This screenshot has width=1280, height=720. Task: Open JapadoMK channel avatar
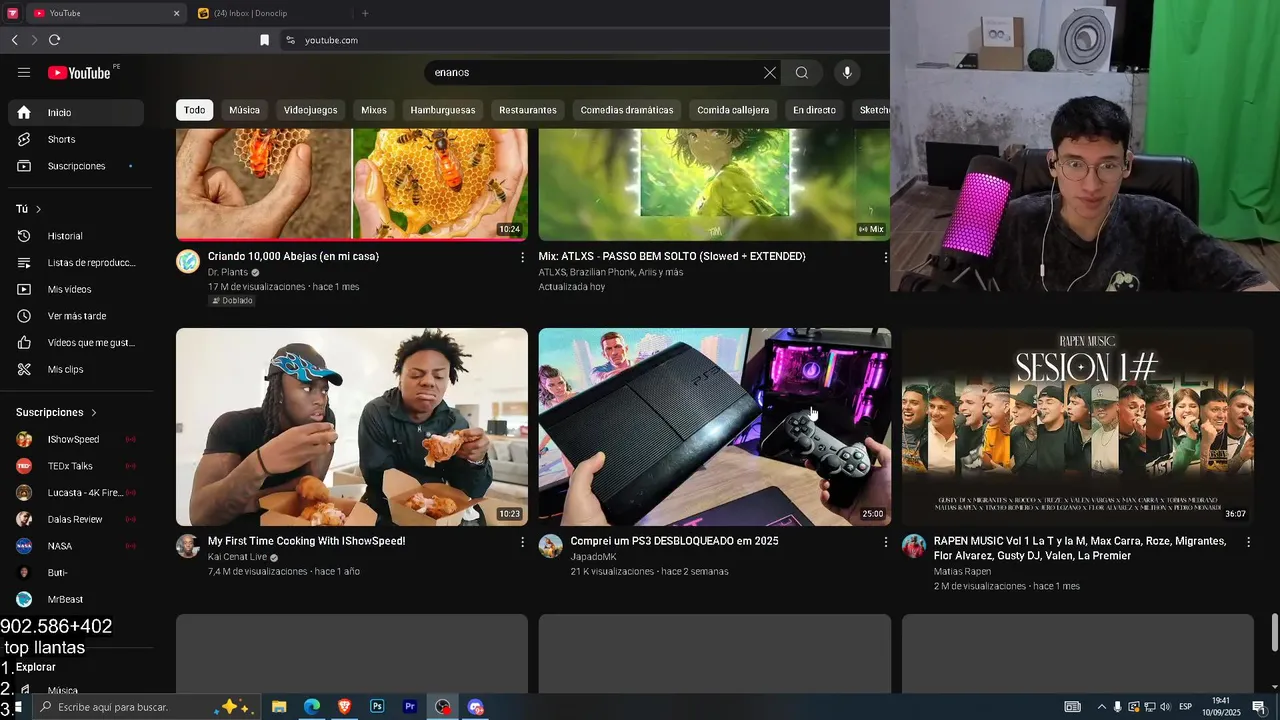(x=551, y=546)
